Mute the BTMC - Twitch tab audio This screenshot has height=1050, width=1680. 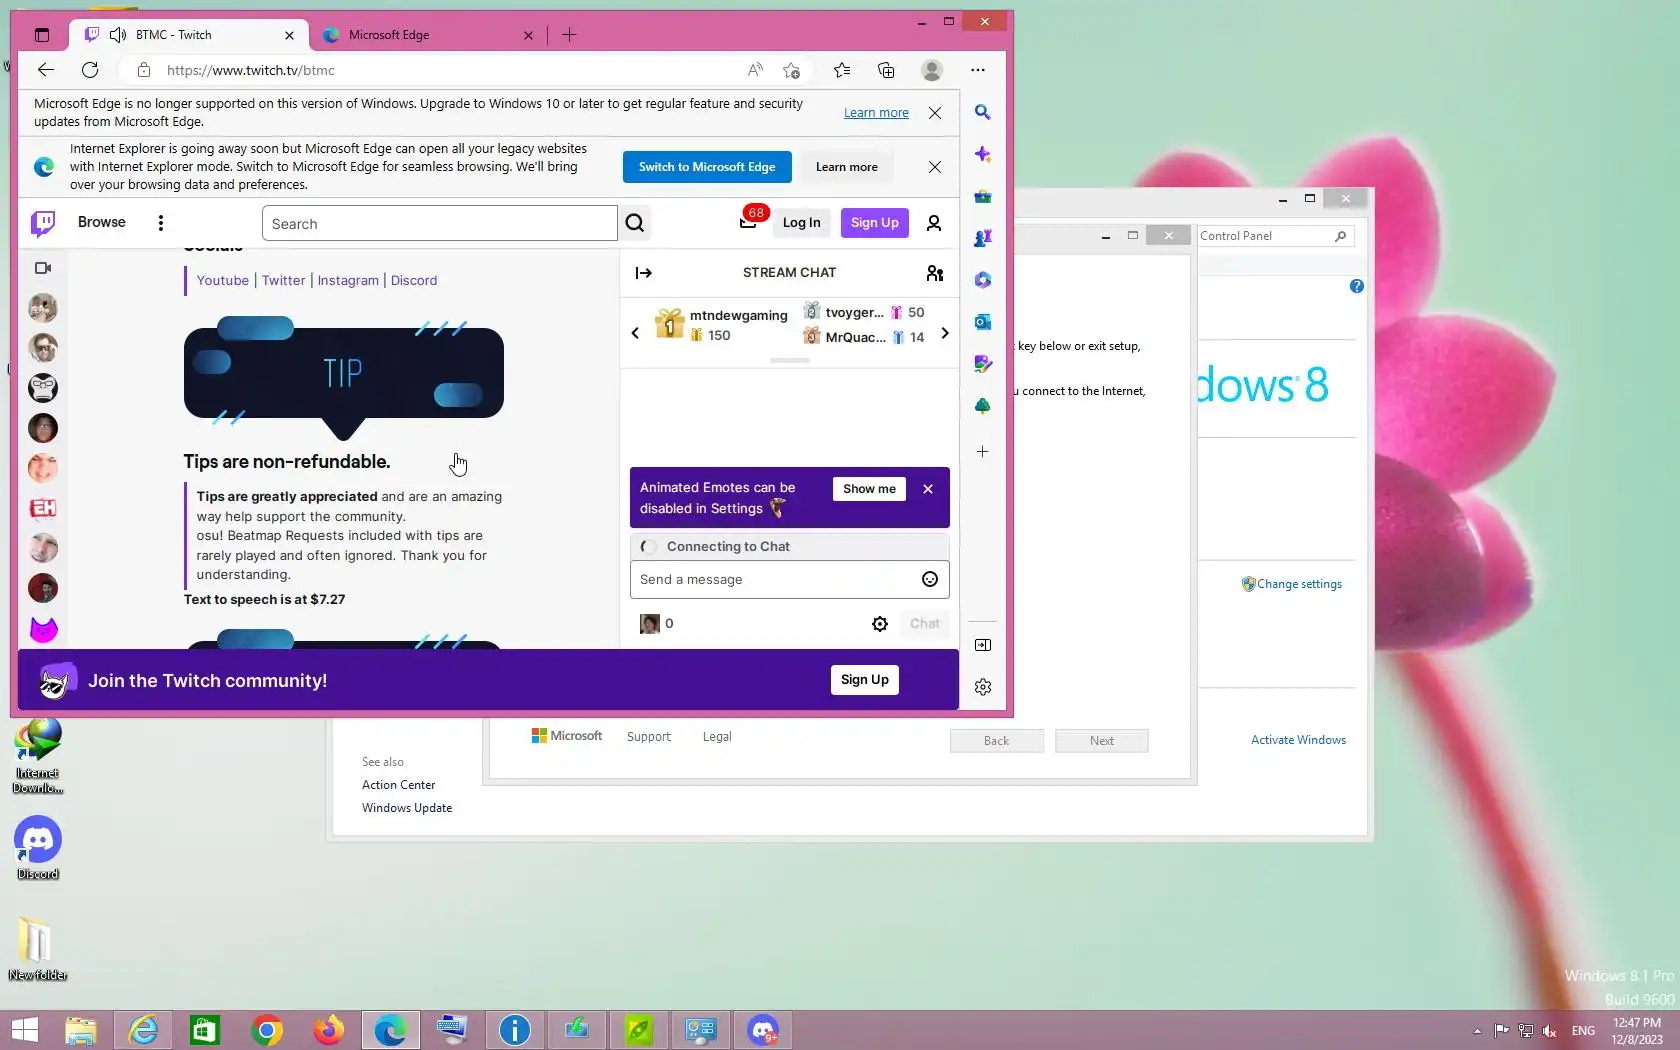118,35
